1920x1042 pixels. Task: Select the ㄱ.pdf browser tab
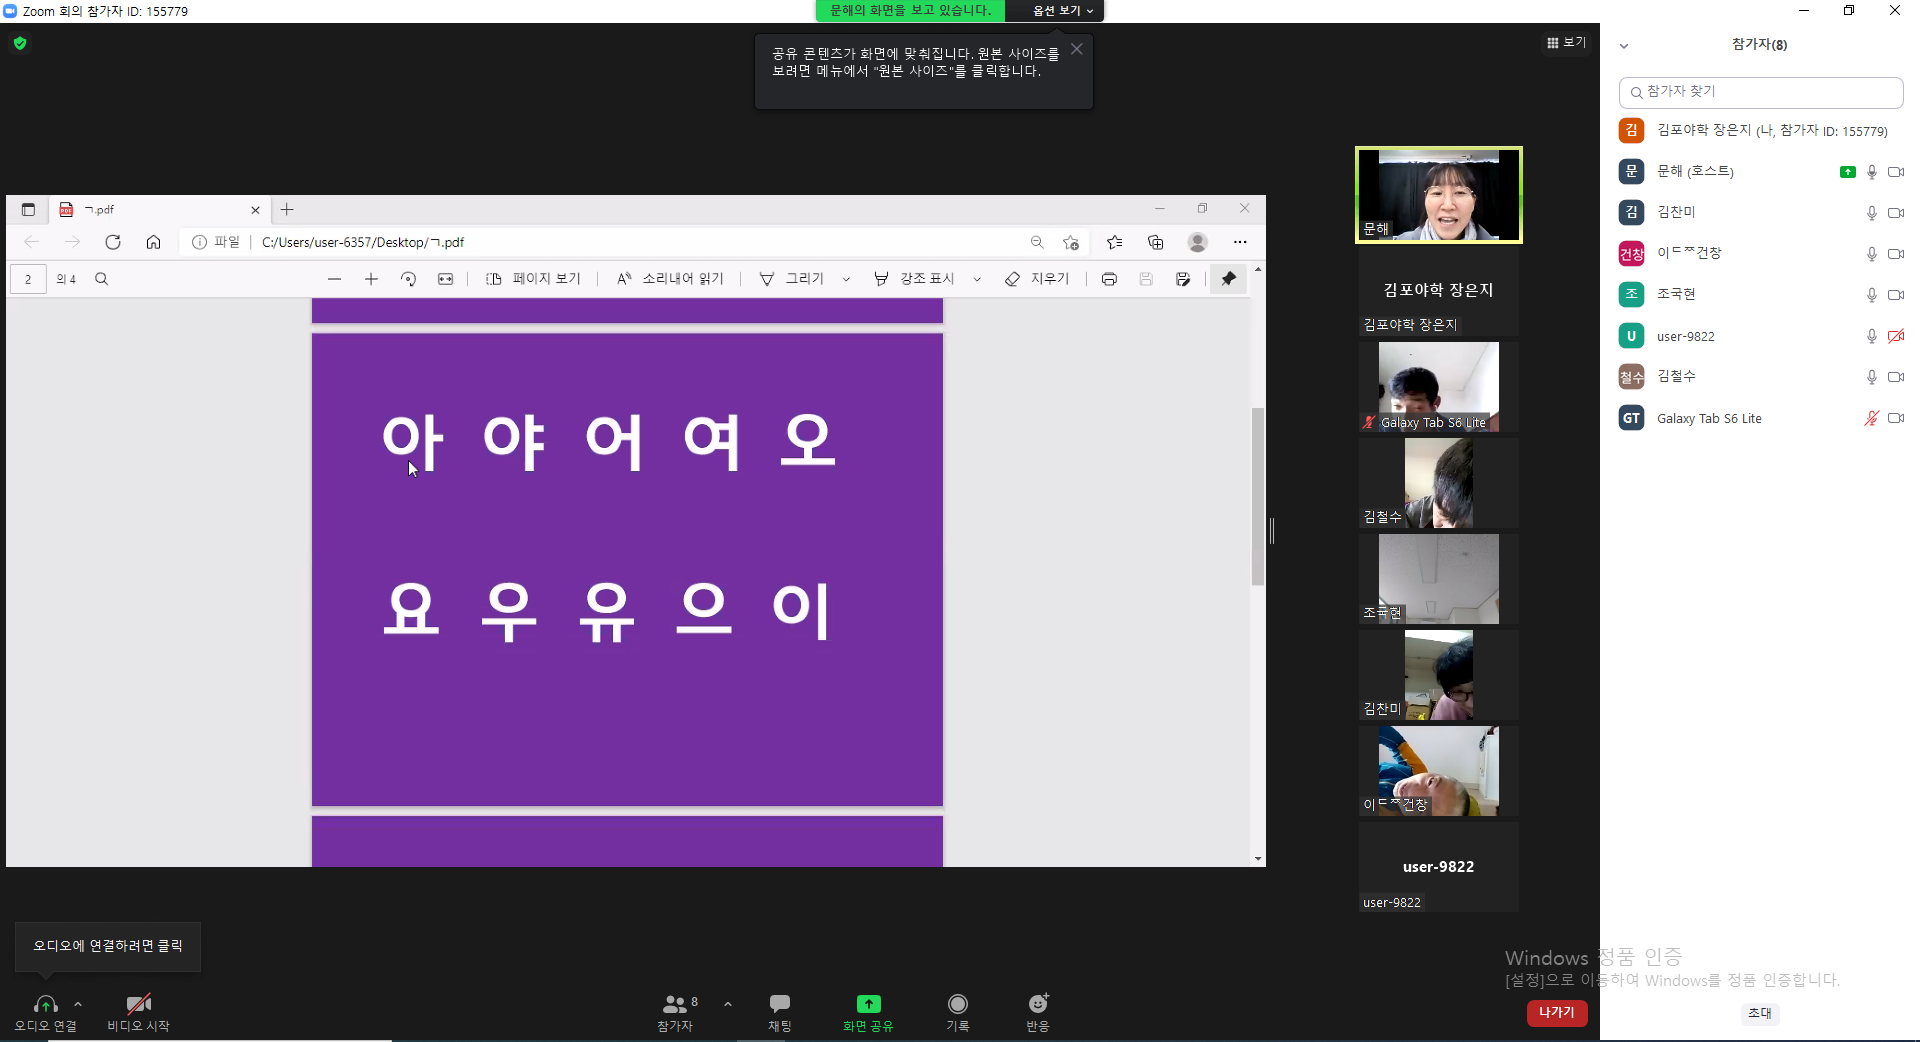click(x=159, y=210)
